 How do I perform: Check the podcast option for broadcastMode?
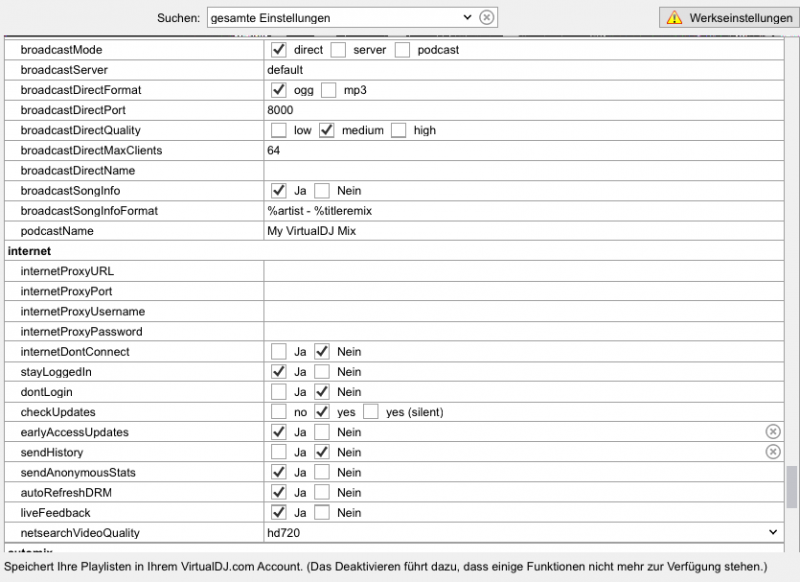[402, 50]
